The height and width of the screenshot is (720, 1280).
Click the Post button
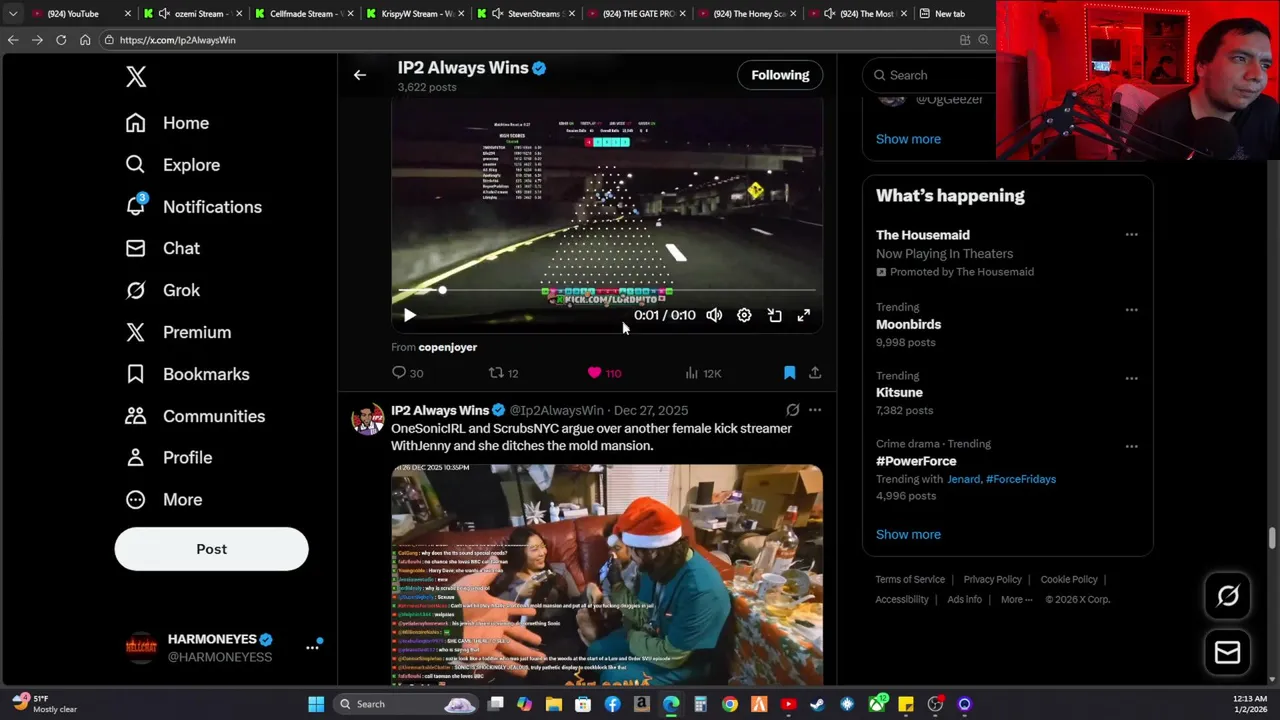click(211, 549)
